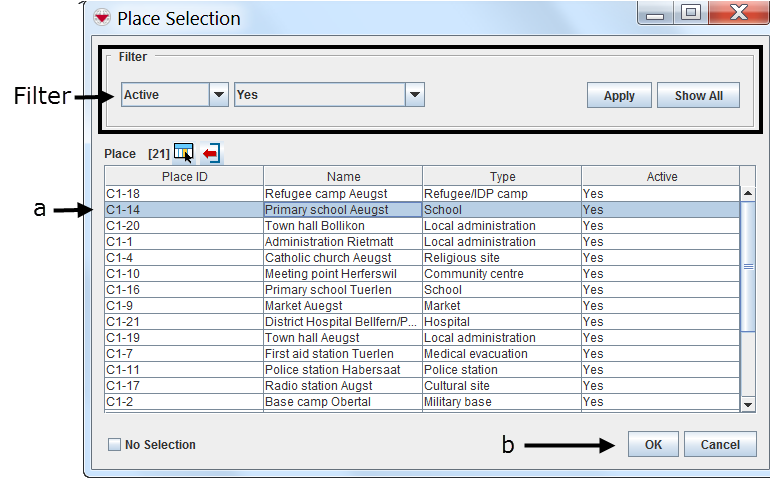Select the District Hospital Bellfern row
Image resolution: width=770 pixels, height=480 pixels.
341,321
